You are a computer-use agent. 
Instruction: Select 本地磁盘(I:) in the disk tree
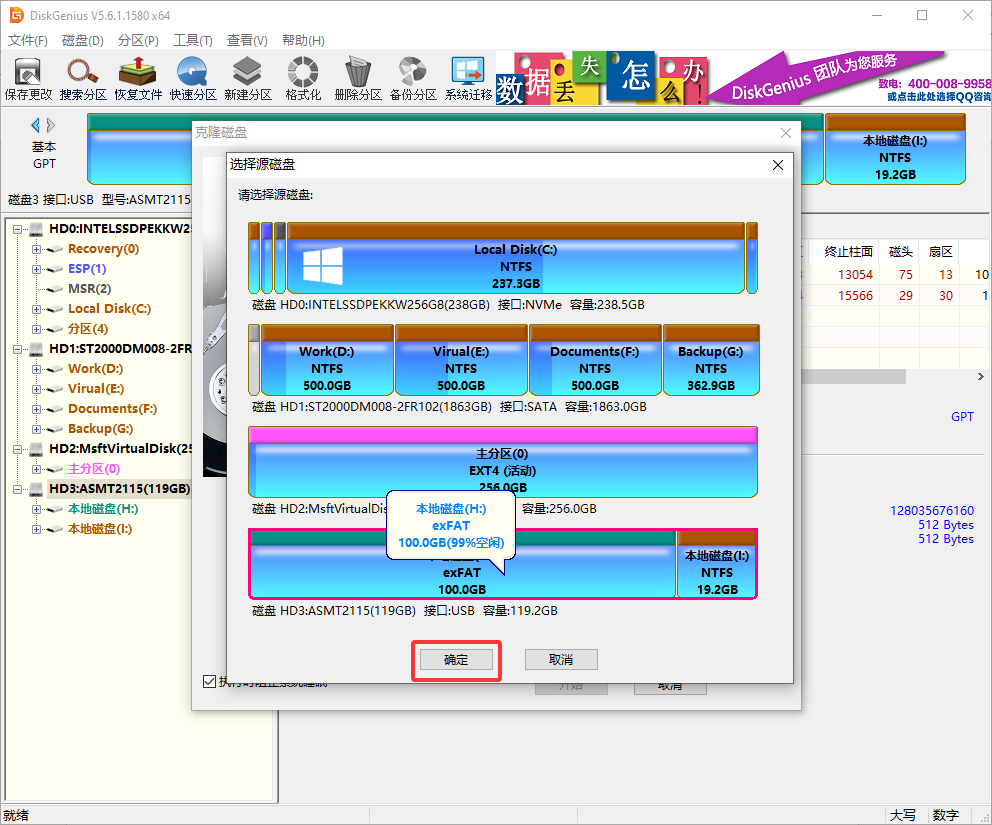(100, 529)
